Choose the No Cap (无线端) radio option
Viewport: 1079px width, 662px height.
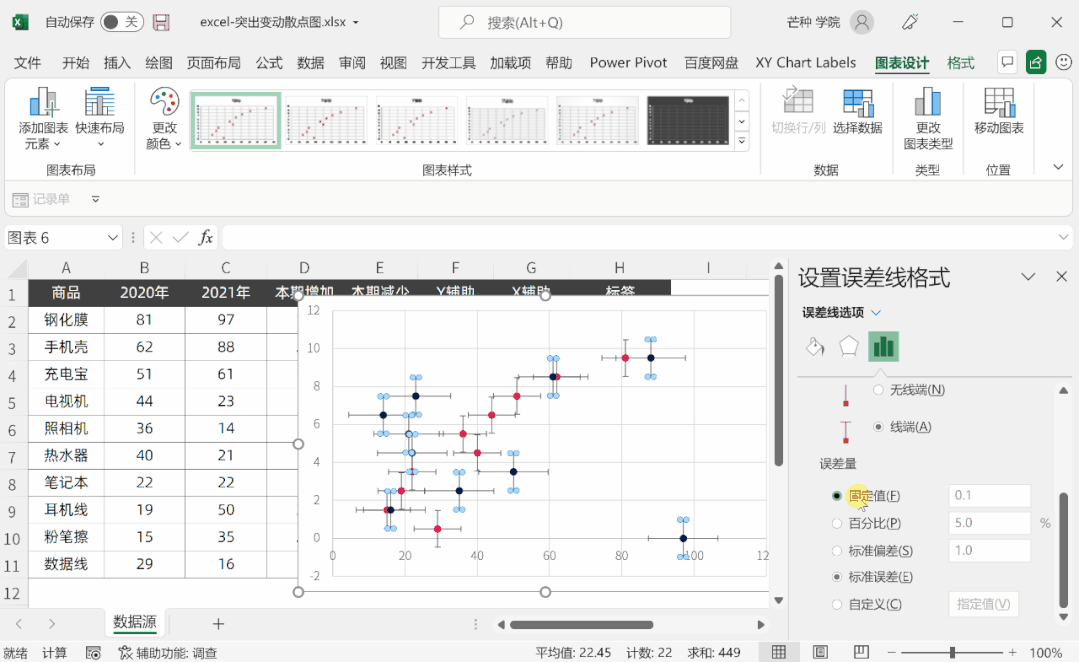pos(879,390)
